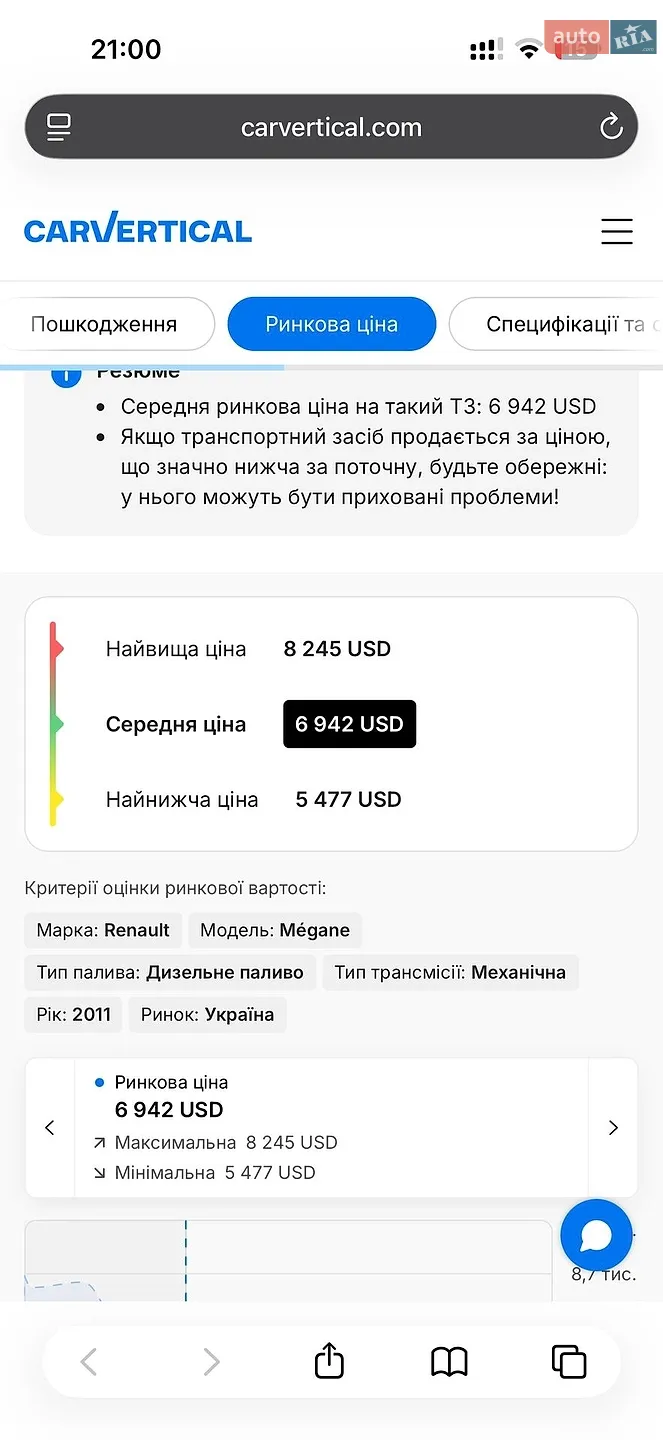Tap the Safari forward arrow
Viewport: 663px width, 1440px height.
[x=210, y=1362]
